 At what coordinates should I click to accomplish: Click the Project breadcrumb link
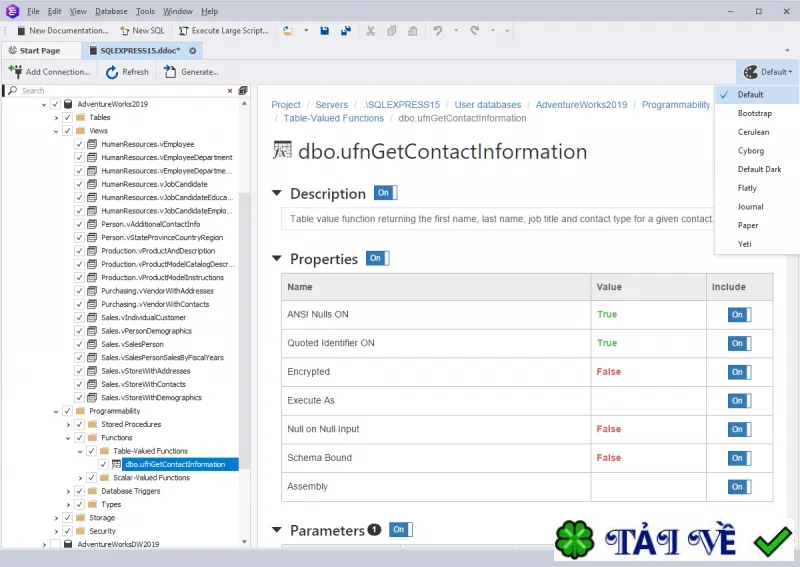pyautogui.click(x=286, y=105)
